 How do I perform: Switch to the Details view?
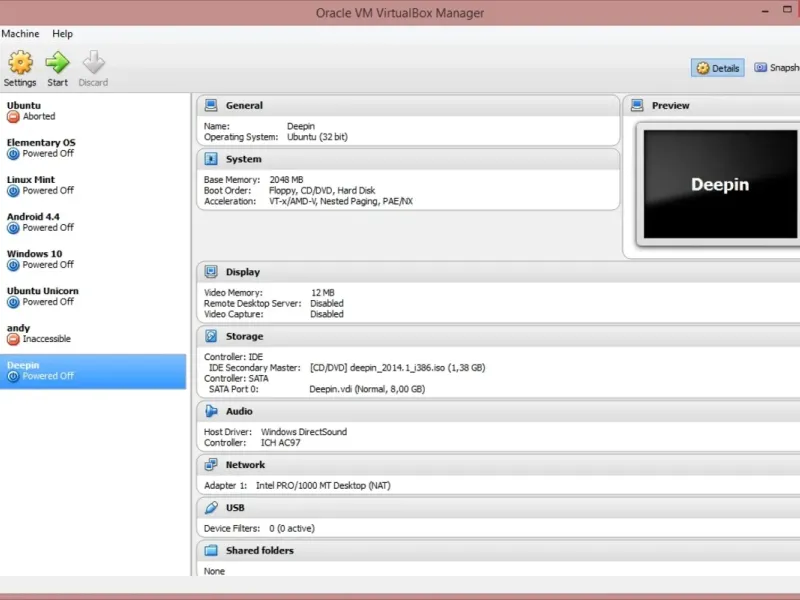pos(717,68)
